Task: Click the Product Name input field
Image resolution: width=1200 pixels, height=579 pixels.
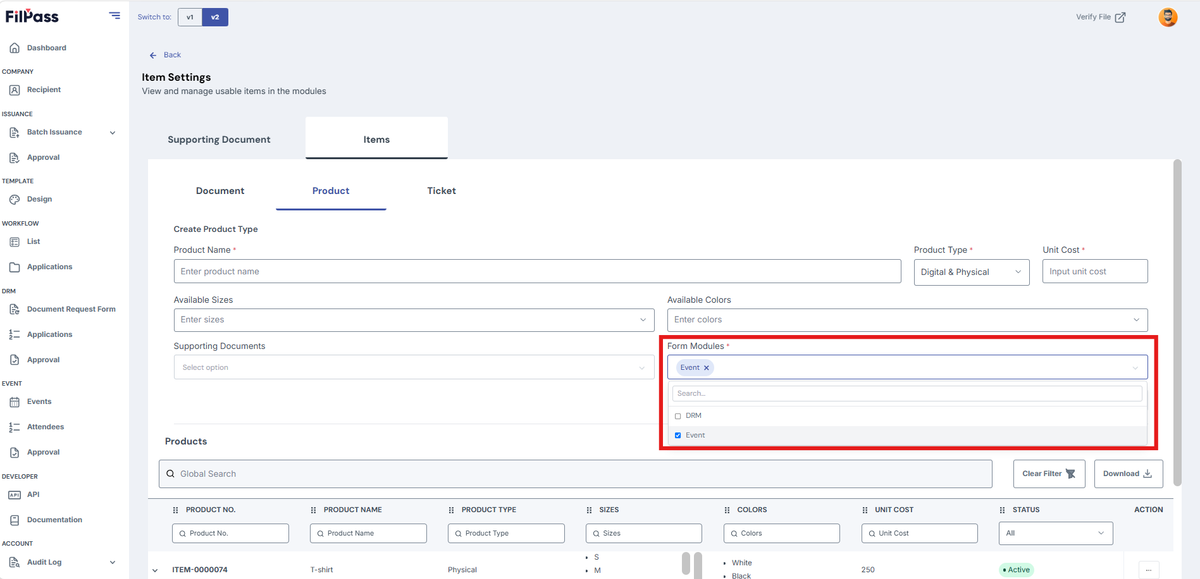Action: click(x=537, y=272)
